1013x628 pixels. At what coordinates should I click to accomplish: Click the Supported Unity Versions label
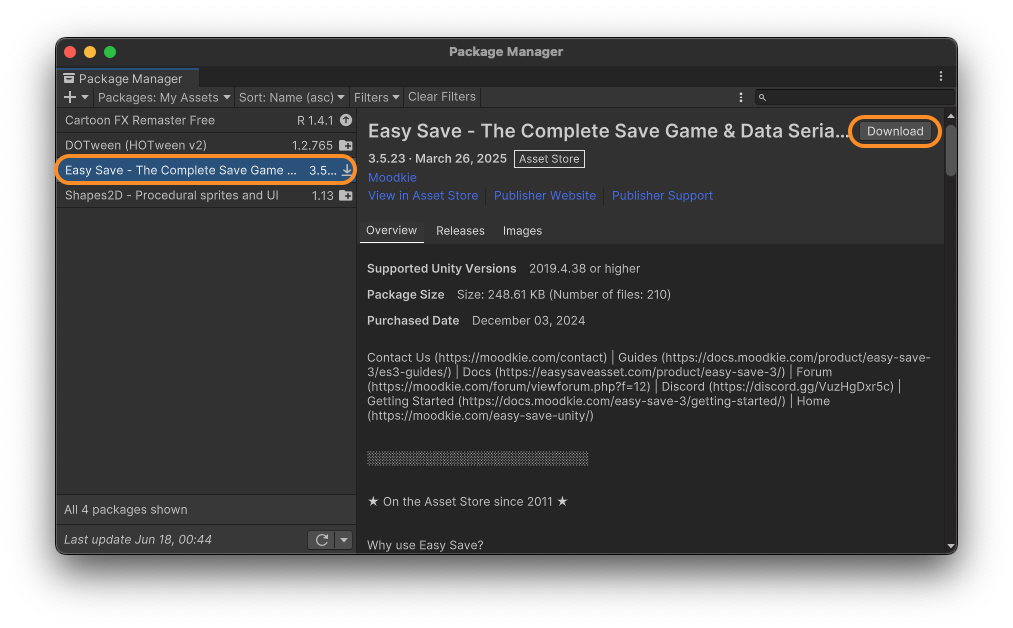[x=441, y=269]
